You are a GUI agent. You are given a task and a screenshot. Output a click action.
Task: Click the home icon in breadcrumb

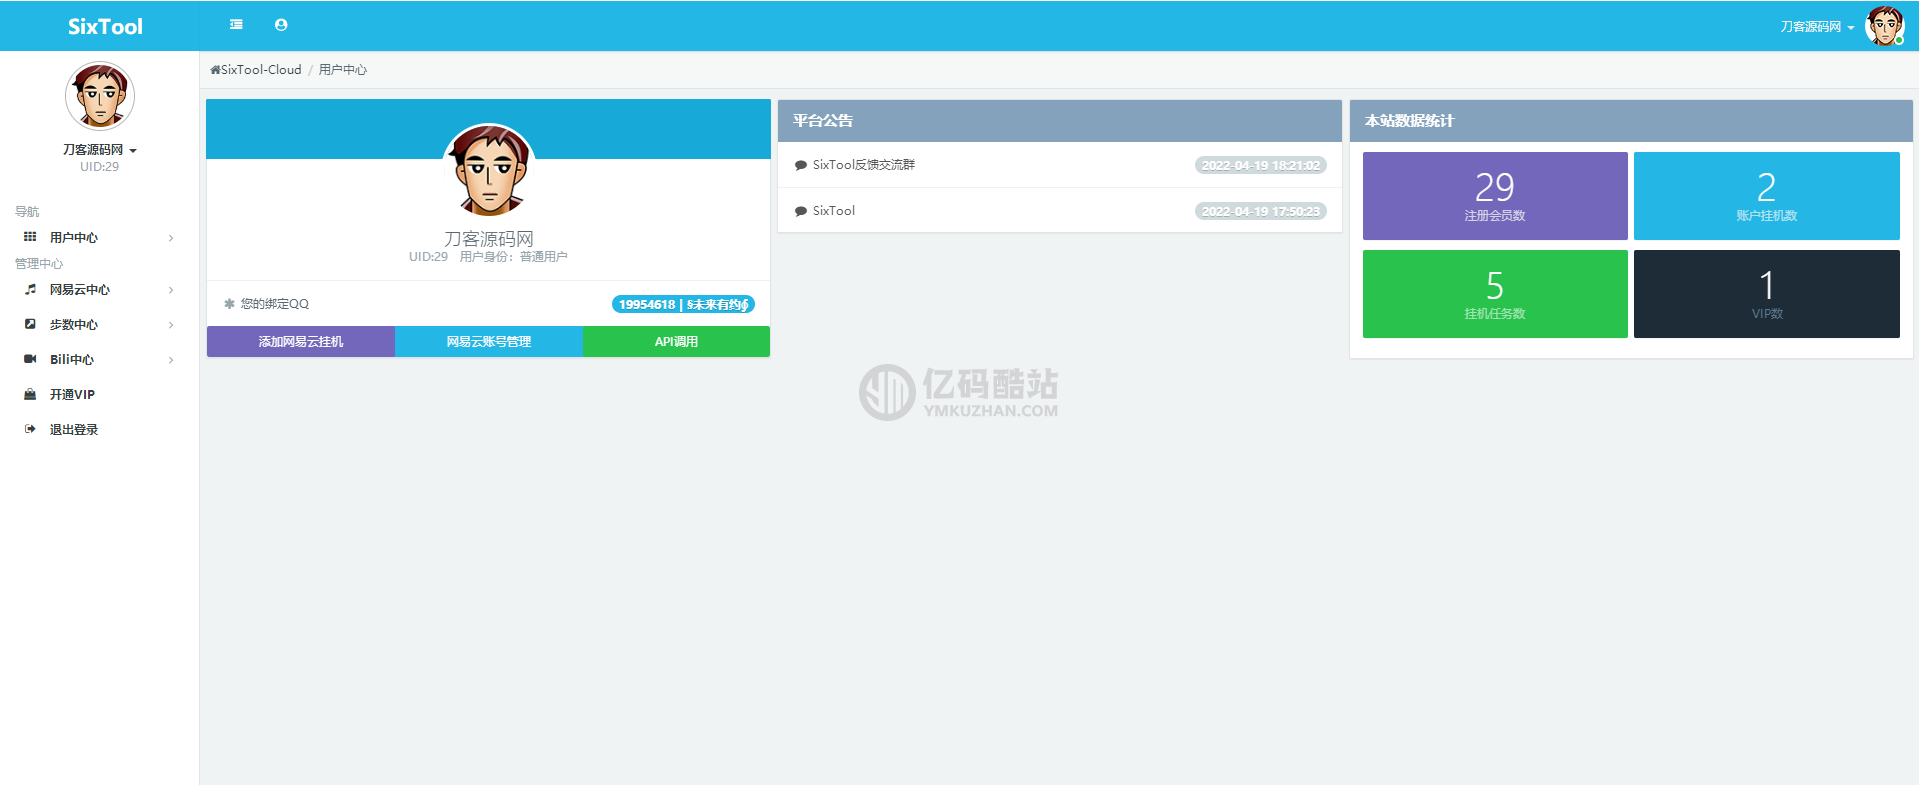pos(215,70)
